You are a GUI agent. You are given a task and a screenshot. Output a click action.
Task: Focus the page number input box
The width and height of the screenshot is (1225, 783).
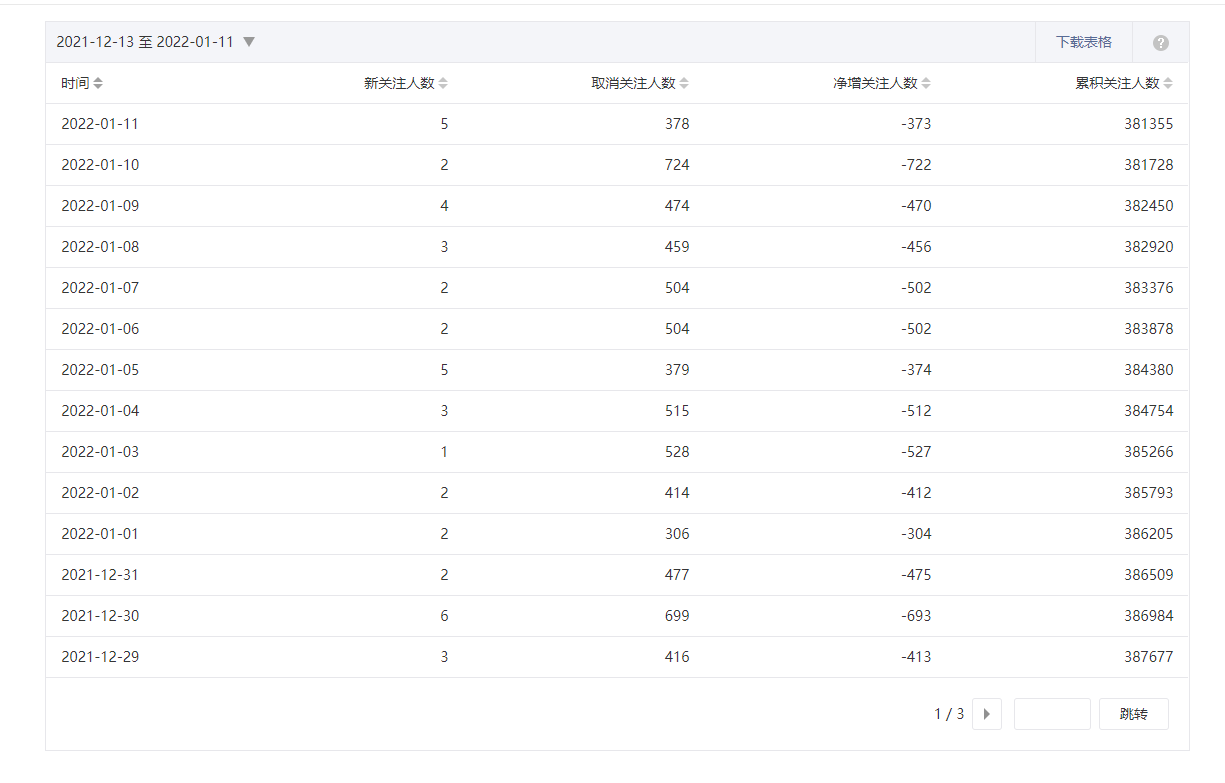tap(1051, 714)
